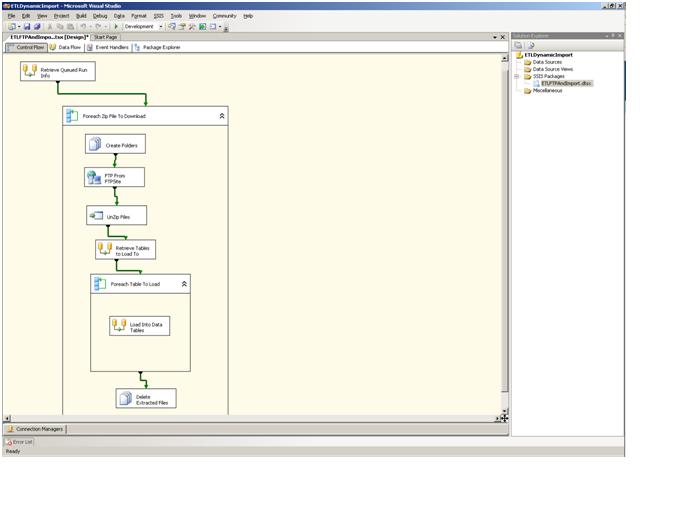The height and width of the screenshot is (525, 700).
Task: Select the FTP From FTPSite task
Action: point(114,177)
